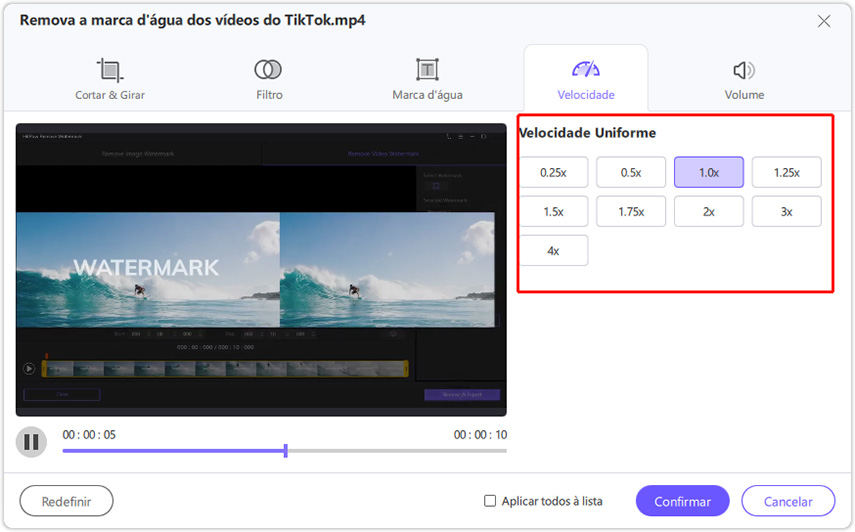The width and height of the screenshot is (855, 532).
Task: Click the video progress slider handle
Action: (x=286, y=451)
